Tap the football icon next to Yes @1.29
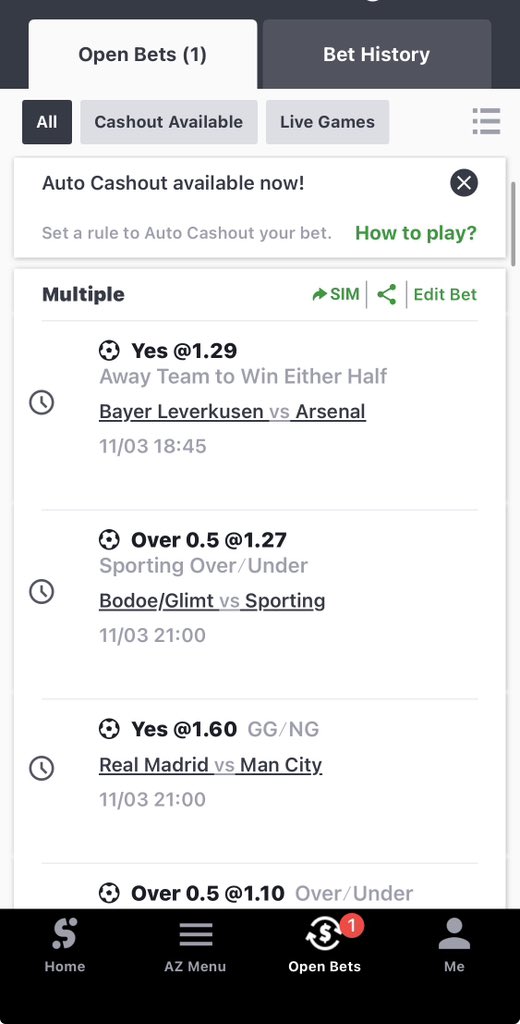 tap(109, 351)
